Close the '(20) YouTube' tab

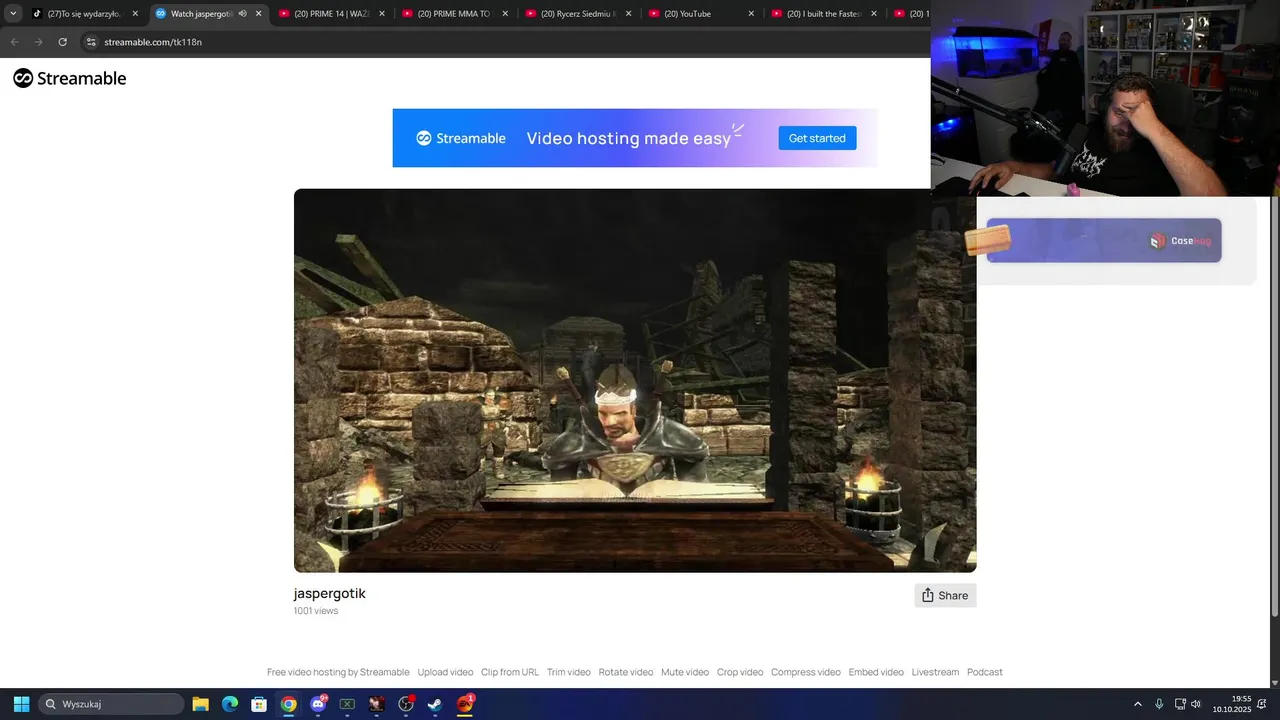[751, 14]
